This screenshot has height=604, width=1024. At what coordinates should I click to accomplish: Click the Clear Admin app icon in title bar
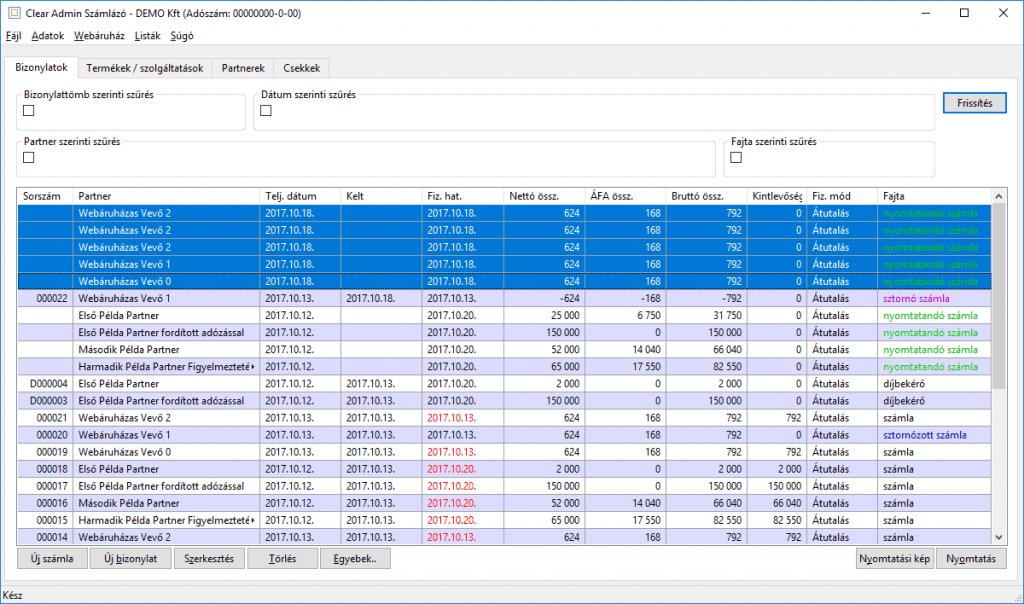pos(14,13)
